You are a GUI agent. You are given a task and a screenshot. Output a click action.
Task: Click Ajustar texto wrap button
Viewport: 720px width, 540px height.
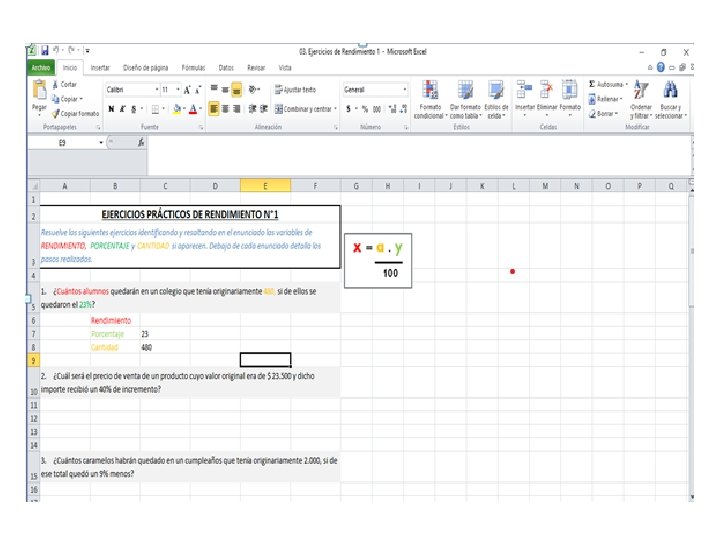[x=295, y=90]
